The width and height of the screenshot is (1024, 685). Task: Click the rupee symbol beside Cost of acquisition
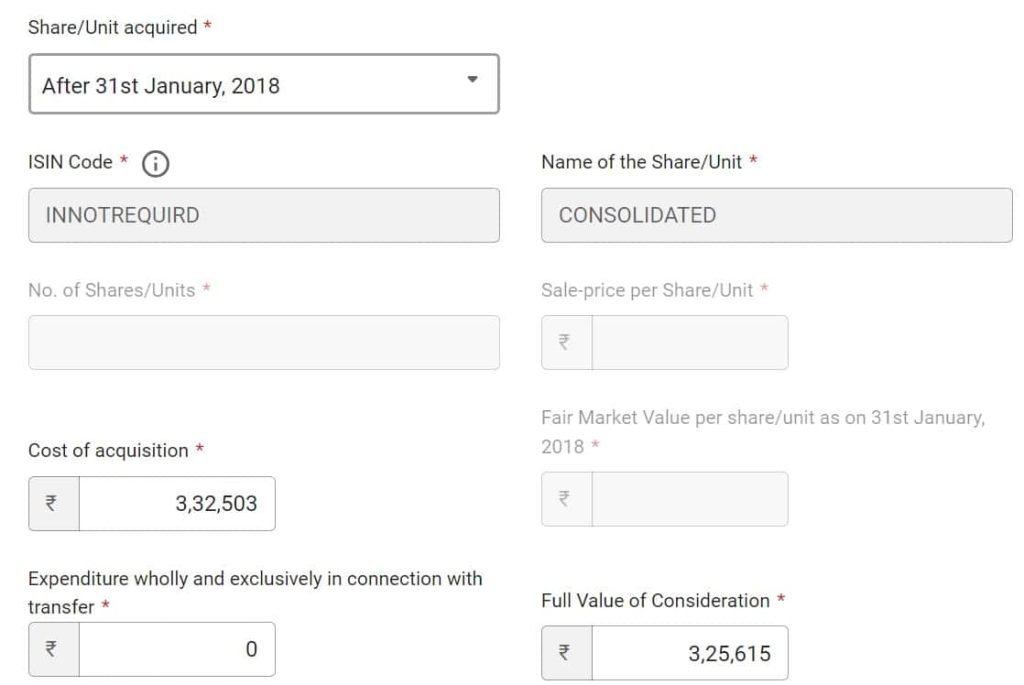[x=52, y=503]
